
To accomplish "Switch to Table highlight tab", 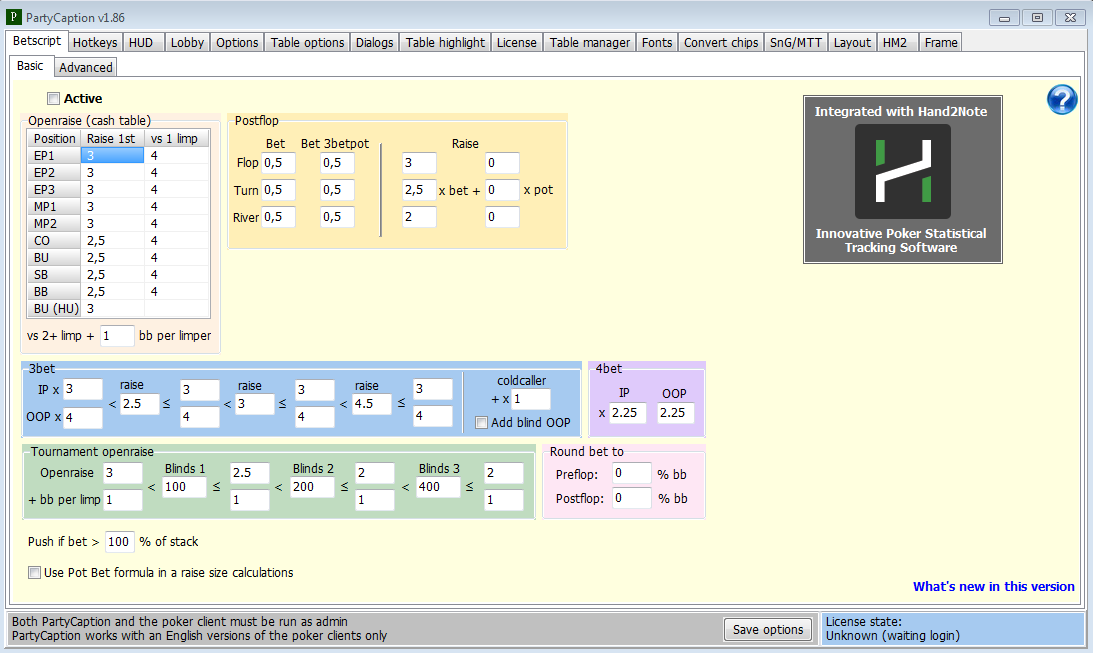I will (x=445, y=43).
